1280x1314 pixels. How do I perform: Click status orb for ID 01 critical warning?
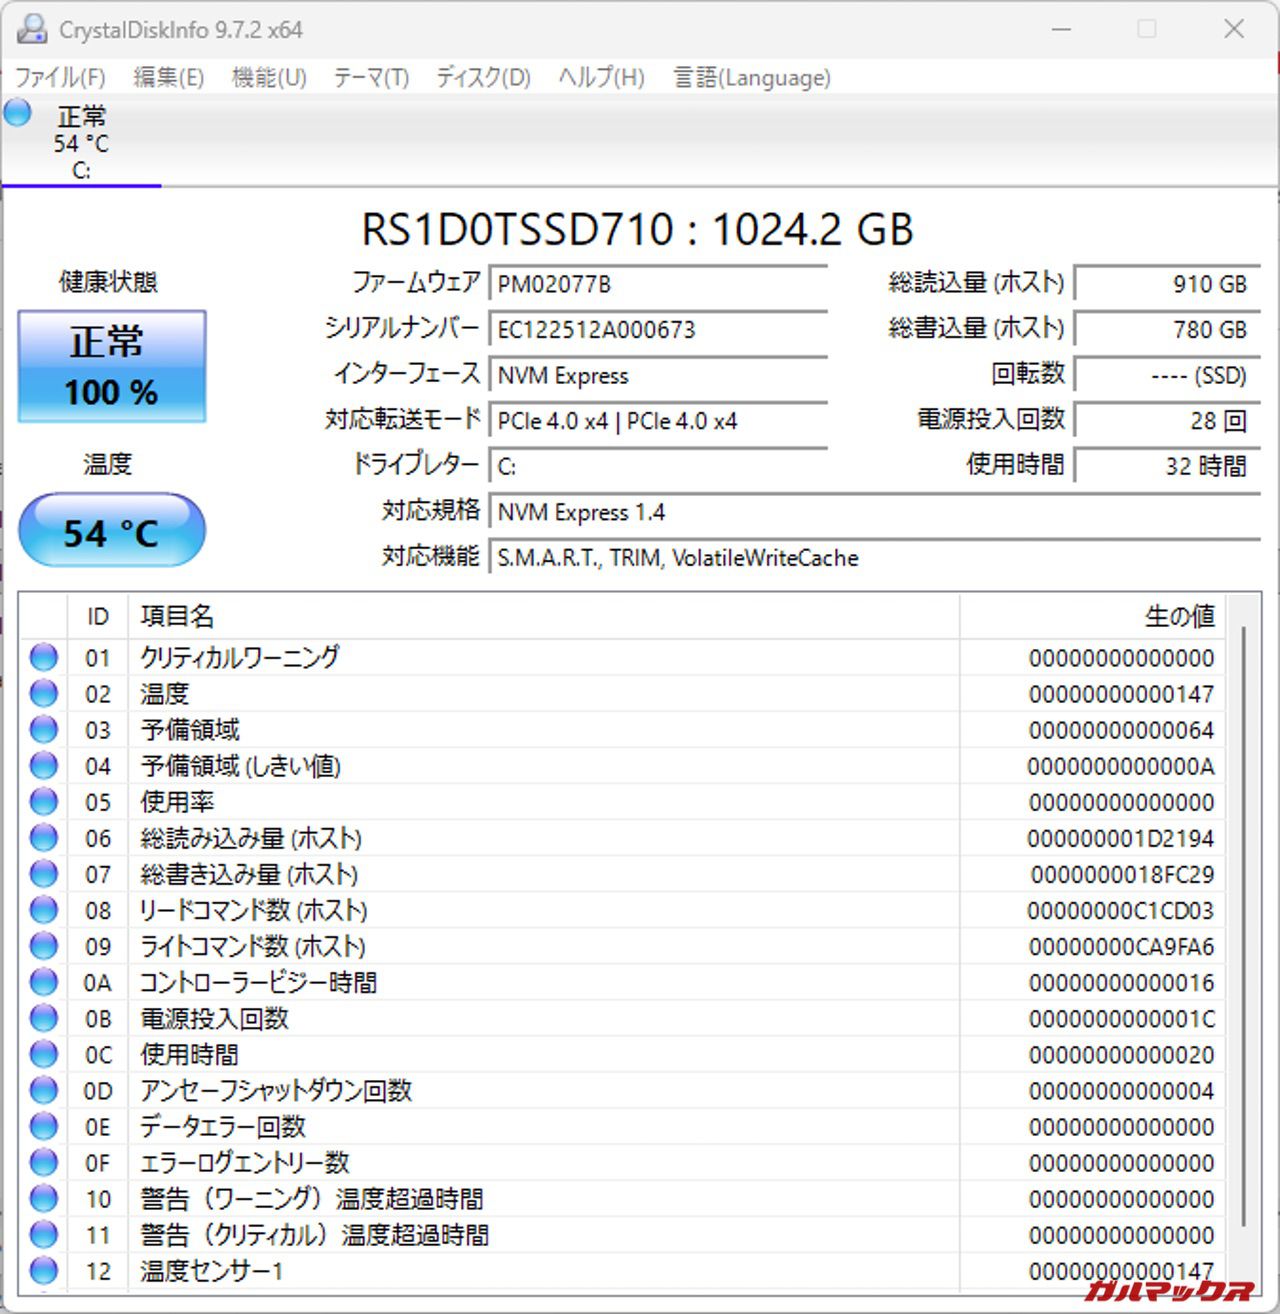click(x=44, y=658)
